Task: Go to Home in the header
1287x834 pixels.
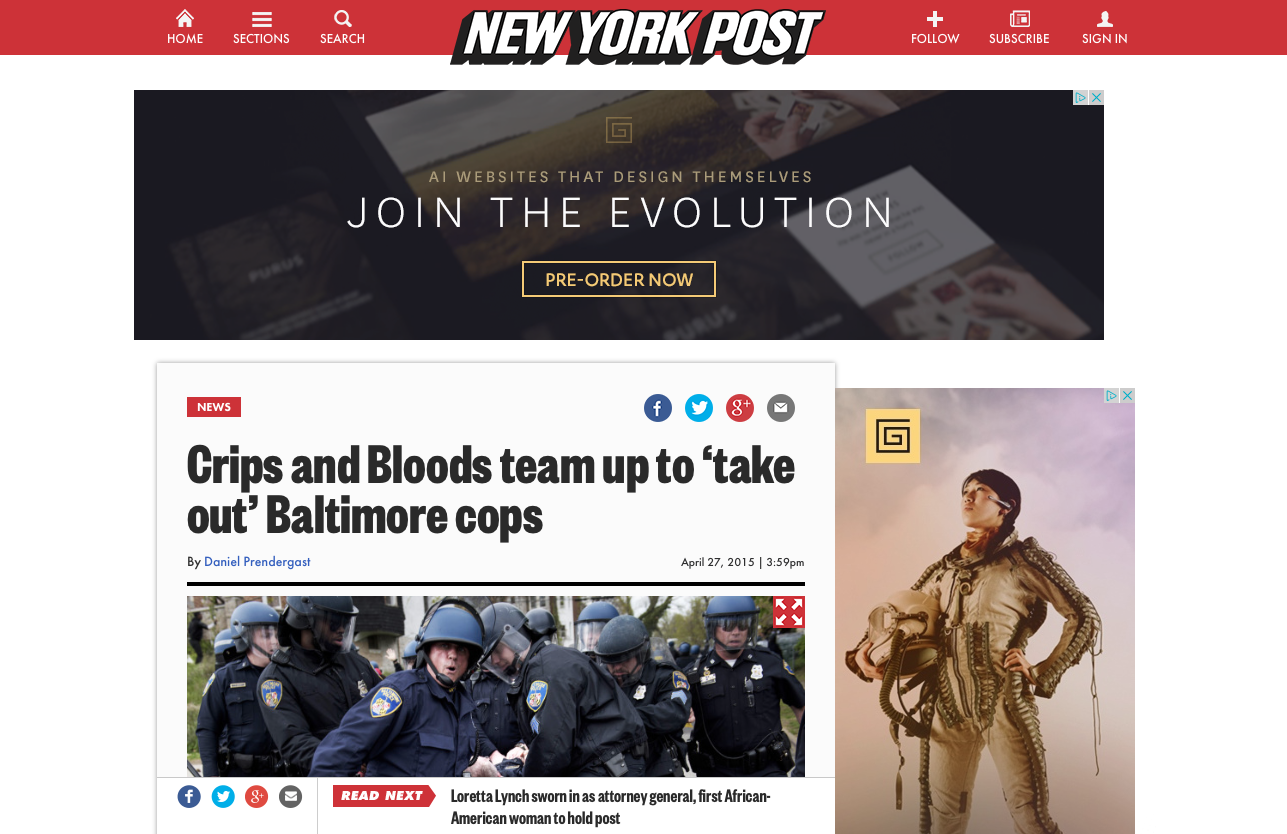Action: (185, 27)
